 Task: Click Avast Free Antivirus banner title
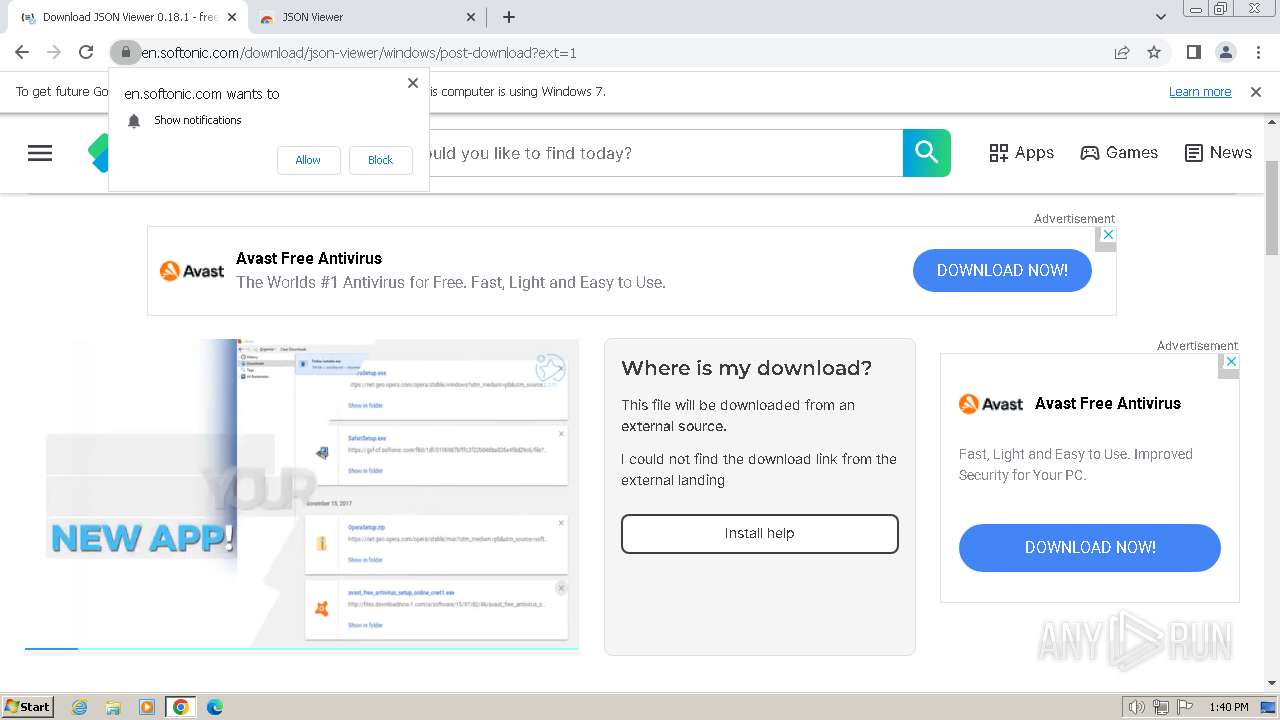(309, 258)
